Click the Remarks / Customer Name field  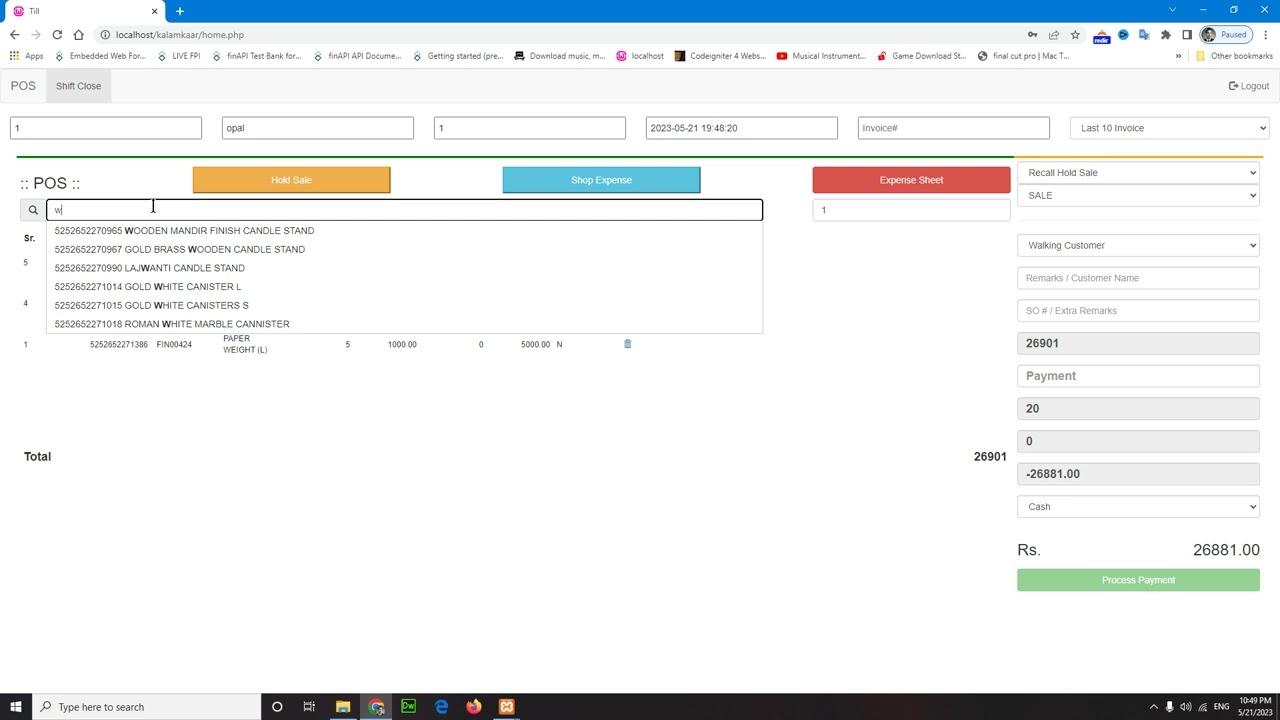[x=1138, y=278]
